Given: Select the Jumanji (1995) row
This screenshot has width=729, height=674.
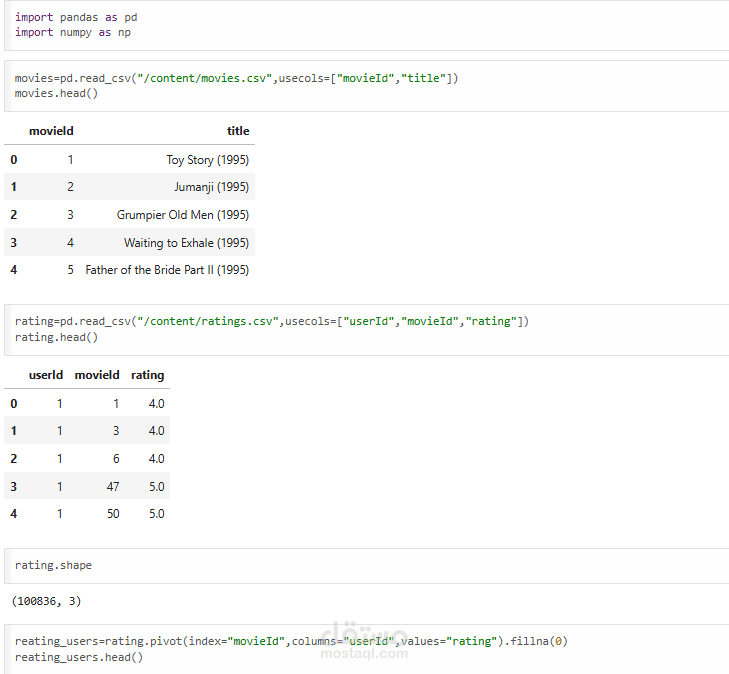Looking at the screenshot, I should point(129,187).
